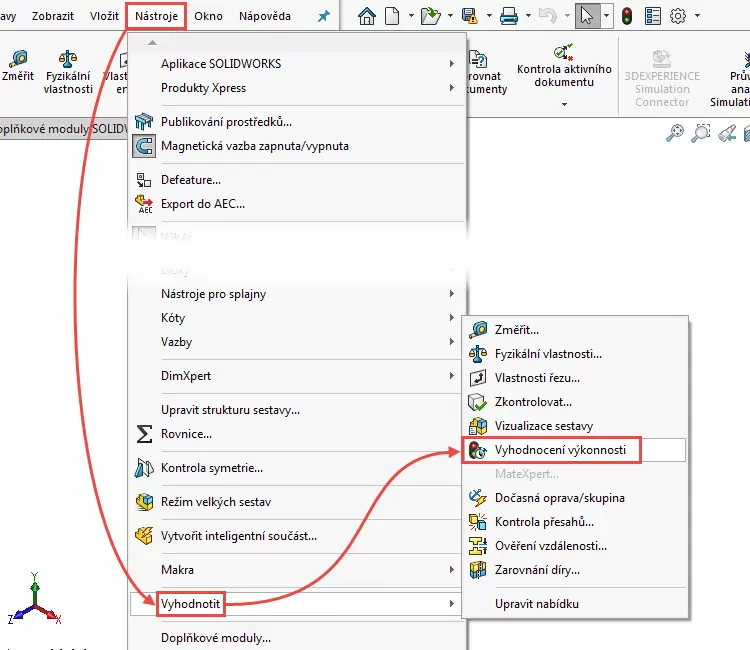Viewport: 750px width, 650px height.
Task: Expand Aplikace SOLIDWORKS submenu
Action: (297, 64)
